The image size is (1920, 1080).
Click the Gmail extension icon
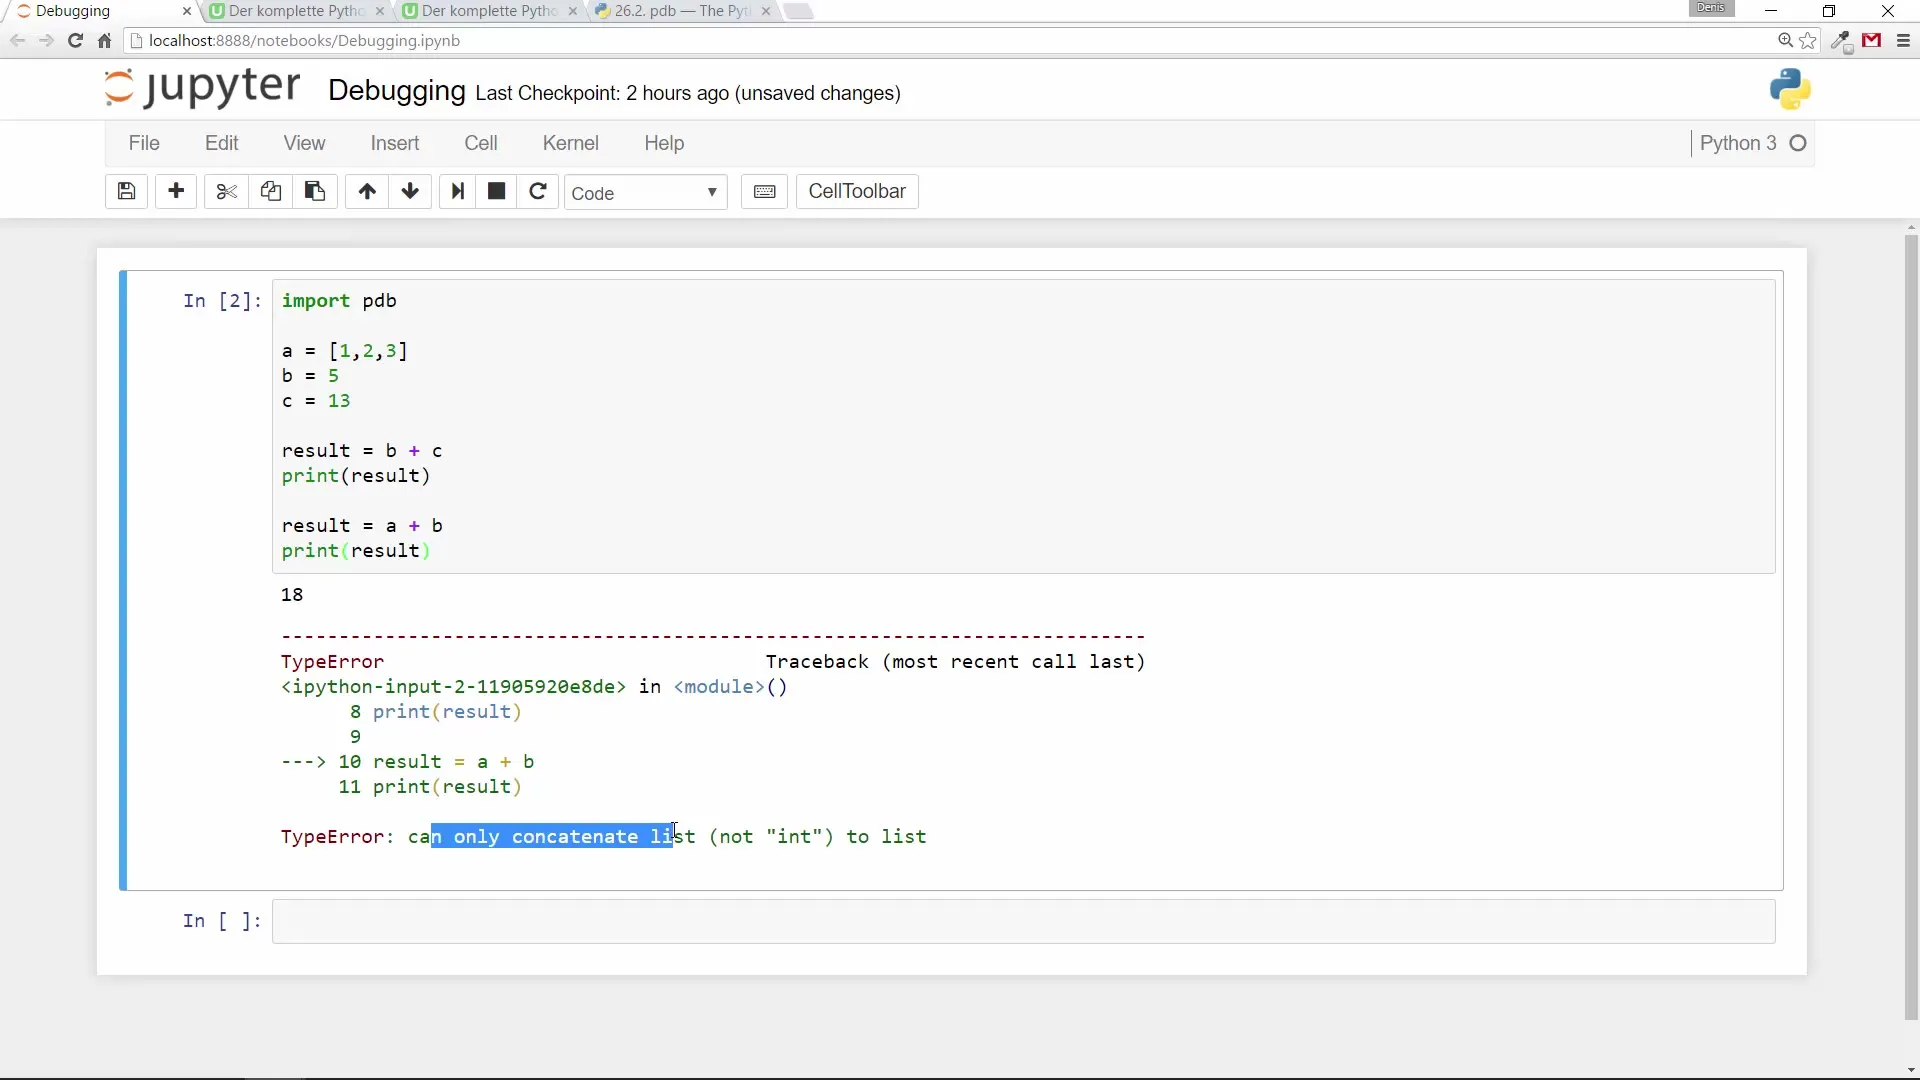pyautogui.click(x=1872, y=41)
